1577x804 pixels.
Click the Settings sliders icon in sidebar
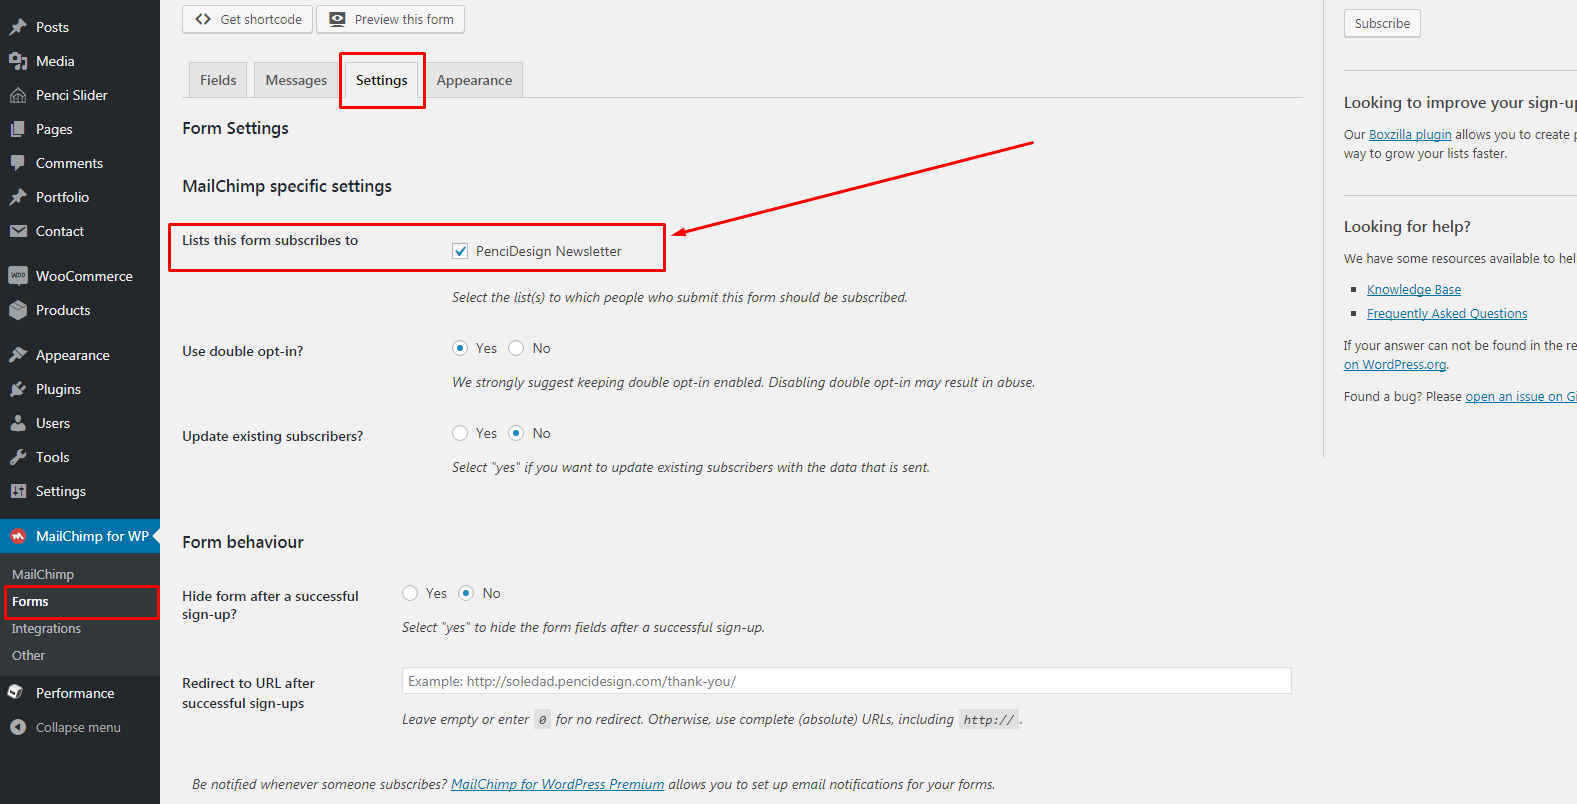pyautogui.click(x=18, y=491)
